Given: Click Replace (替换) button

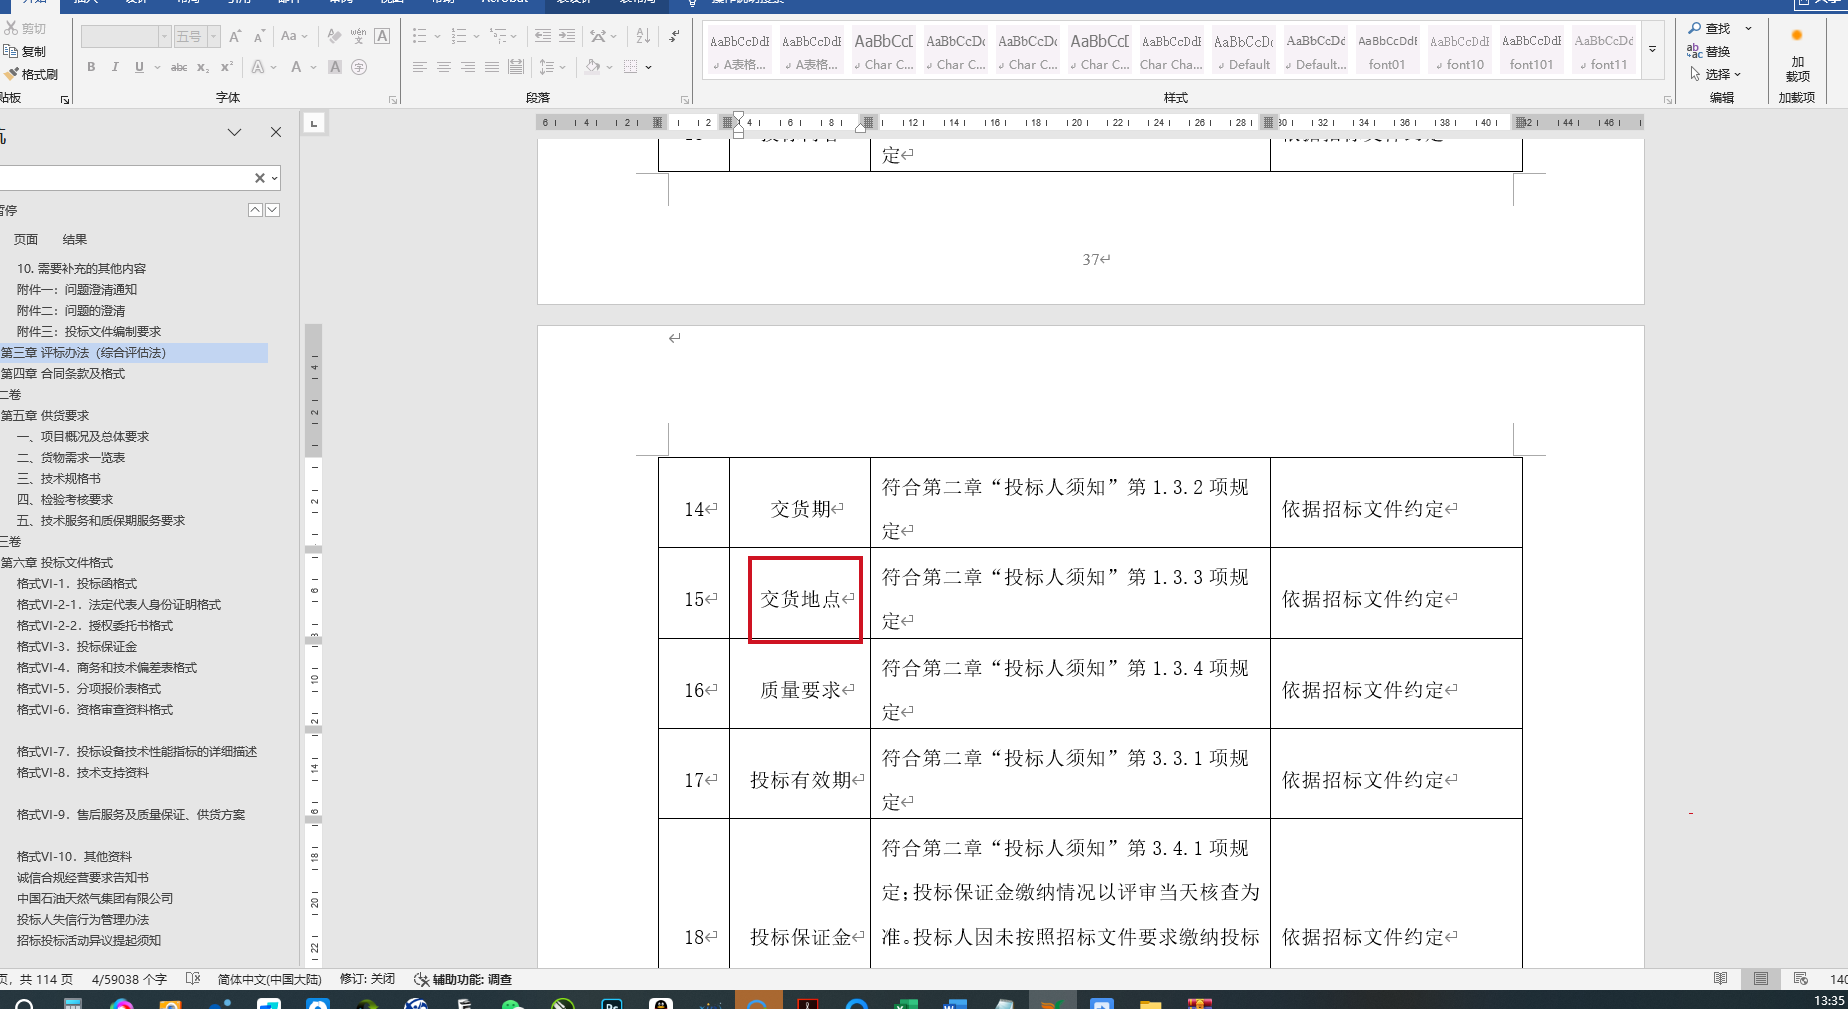Looking at the screenshot, I should click(x=1709, y=51).
